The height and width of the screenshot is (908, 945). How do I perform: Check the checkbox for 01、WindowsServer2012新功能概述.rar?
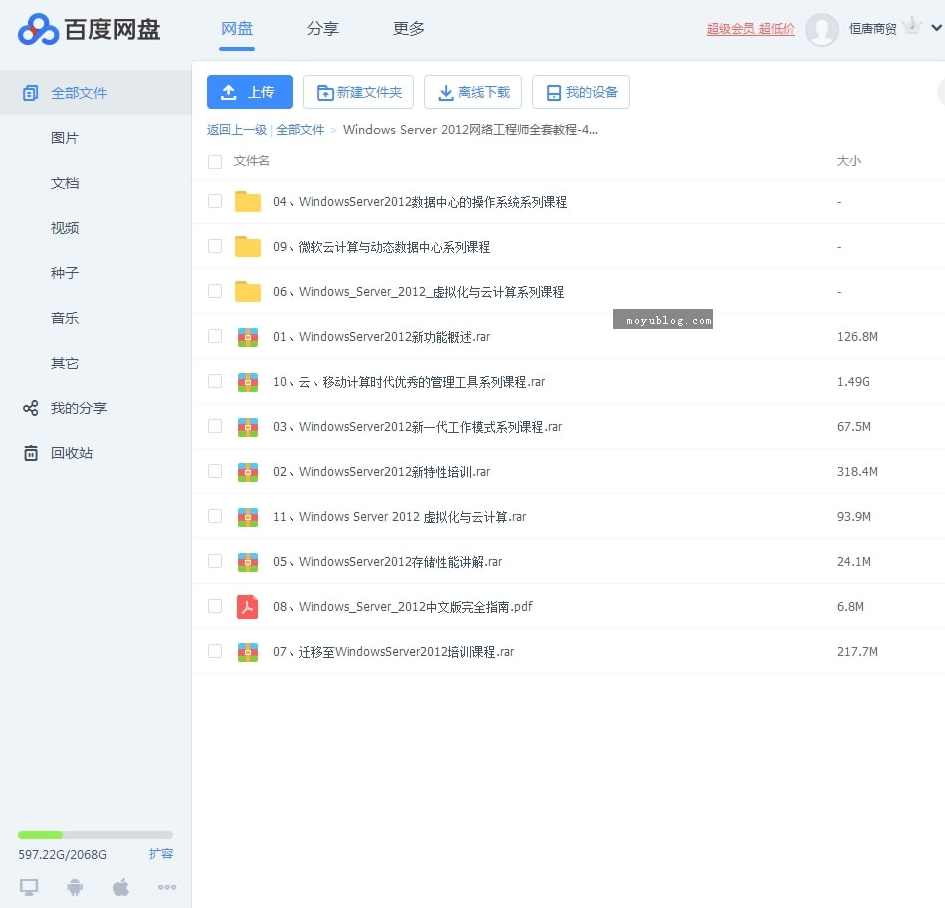click(x=215, y=337)
